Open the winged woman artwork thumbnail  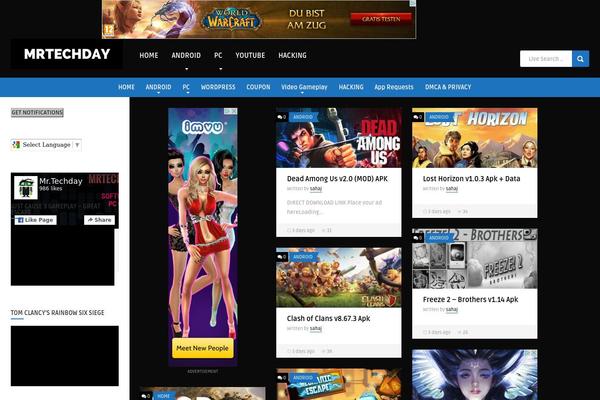point(474,375)
